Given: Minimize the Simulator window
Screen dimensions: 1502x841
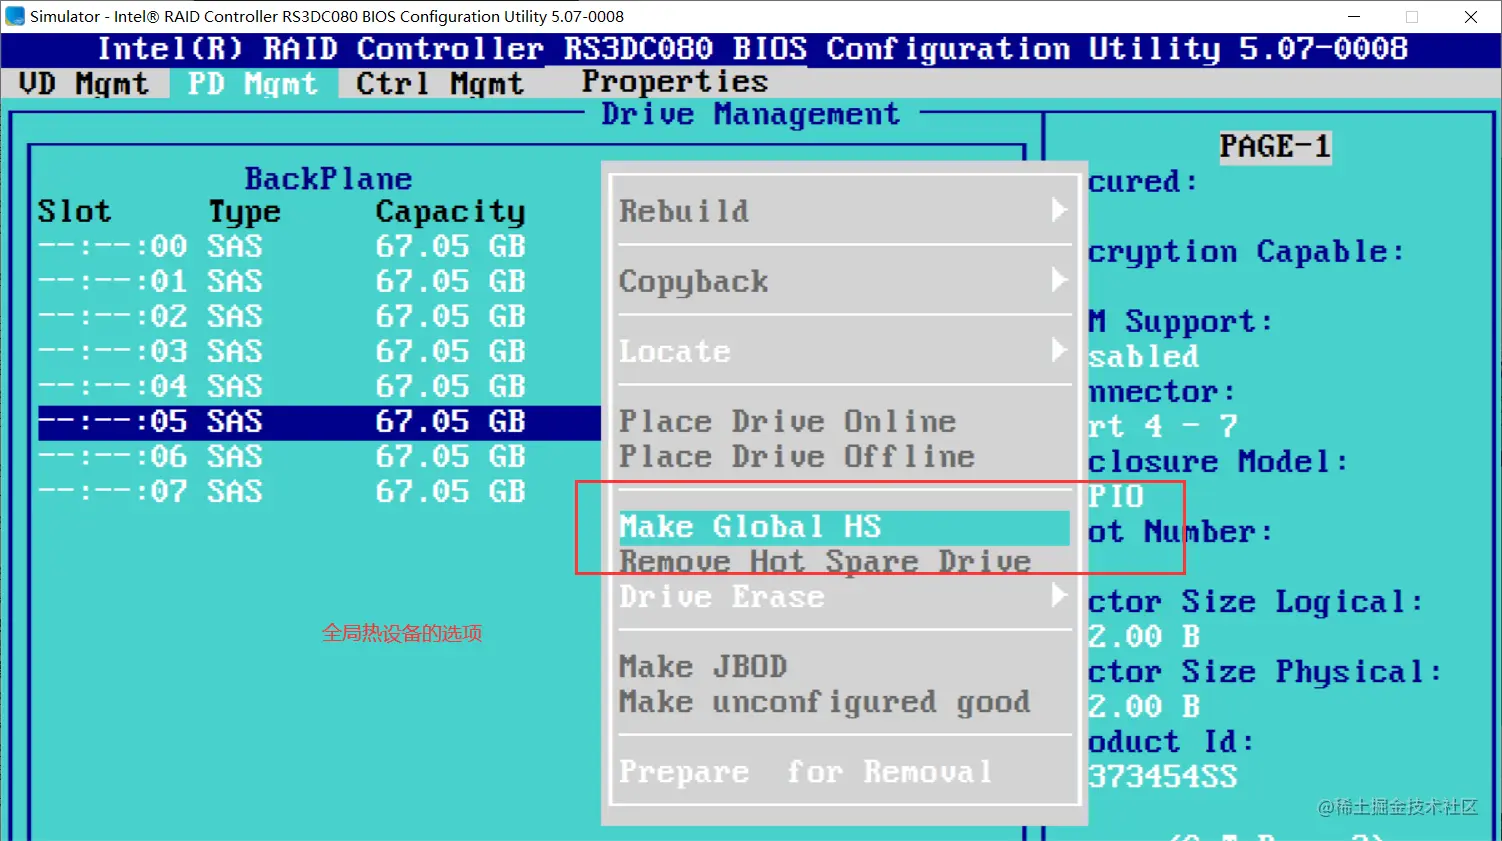Looking at the screenshot, I should 1354,17.
